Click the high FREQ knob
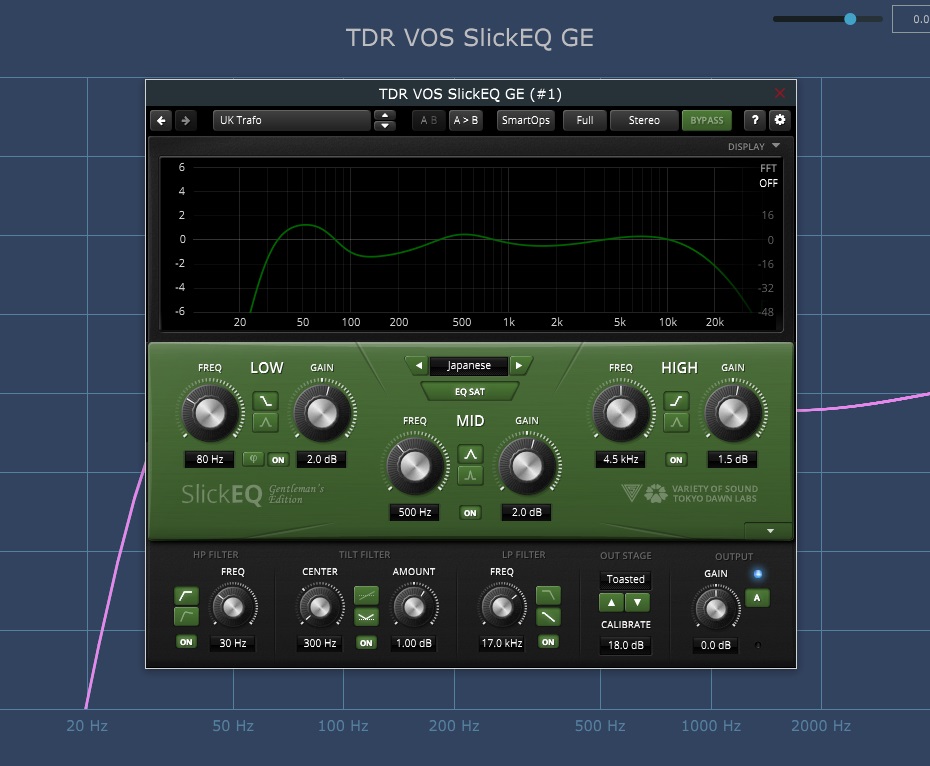 (621, 413)
